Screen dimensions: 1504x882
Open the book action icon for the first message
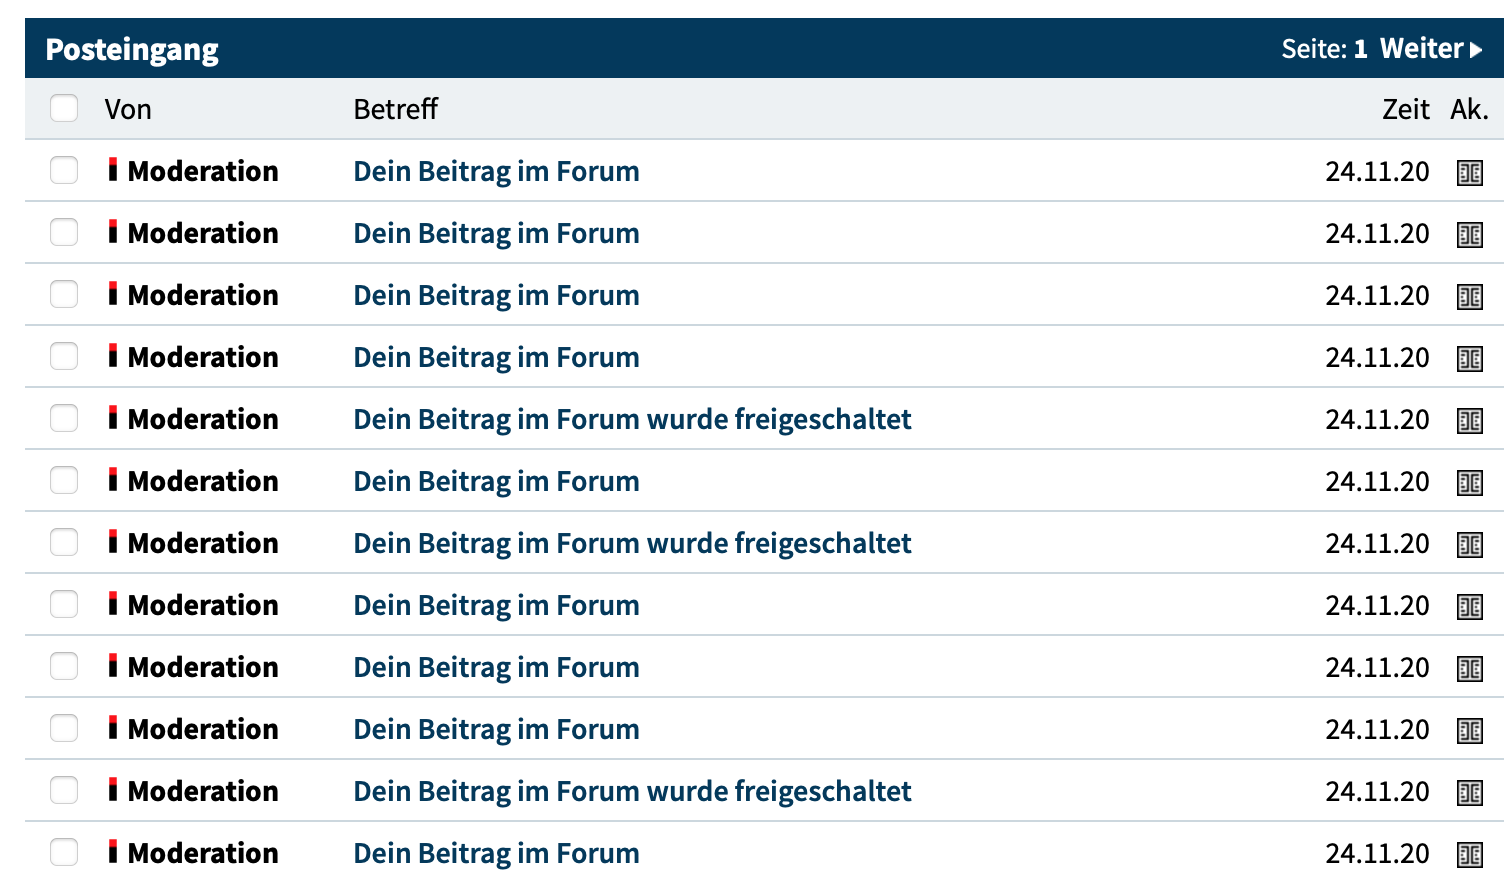[1469, 171]
